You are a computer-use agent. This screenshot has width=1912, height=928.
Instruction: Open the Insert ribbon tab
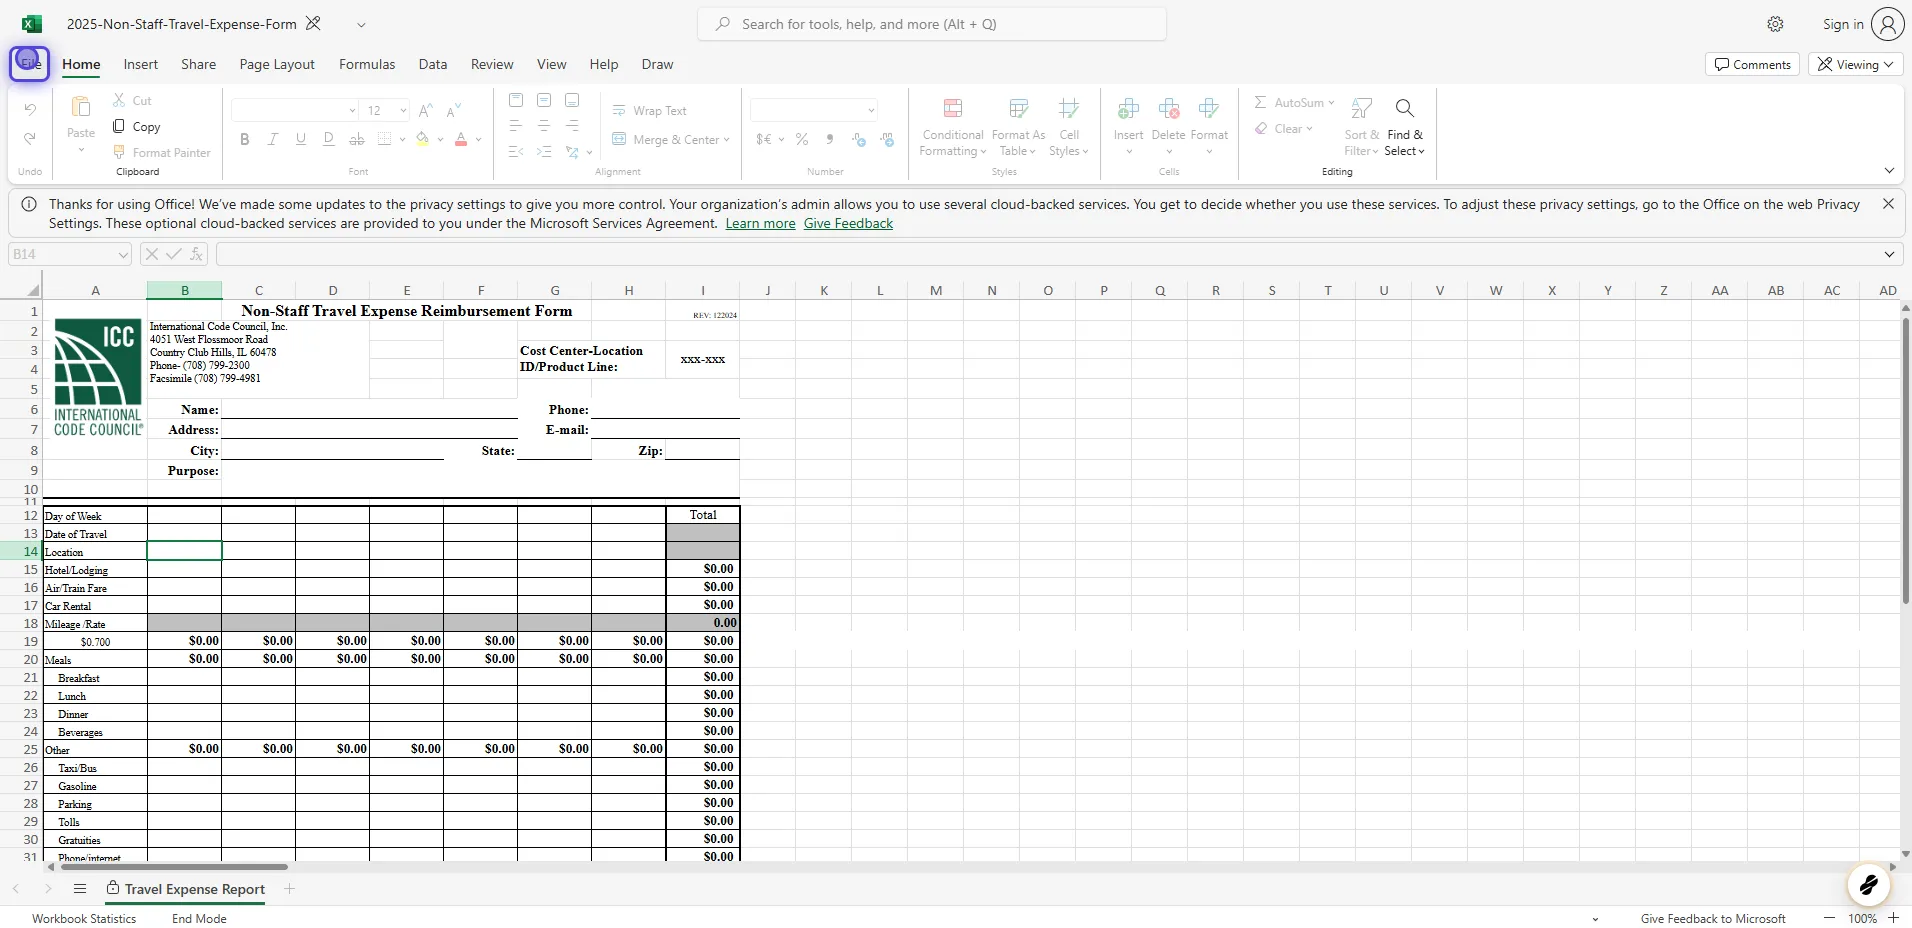141,64
